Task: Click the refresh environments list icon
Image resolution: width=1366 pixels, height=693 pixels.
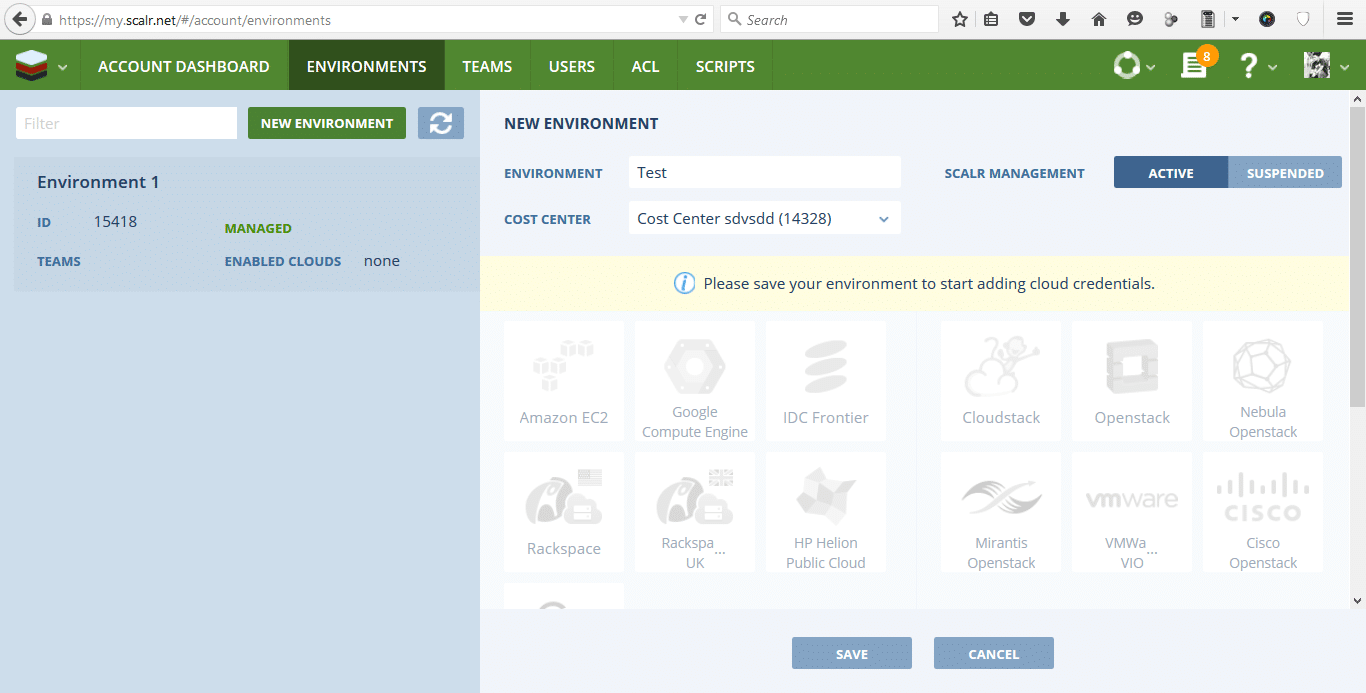Action: pos(440,123)
